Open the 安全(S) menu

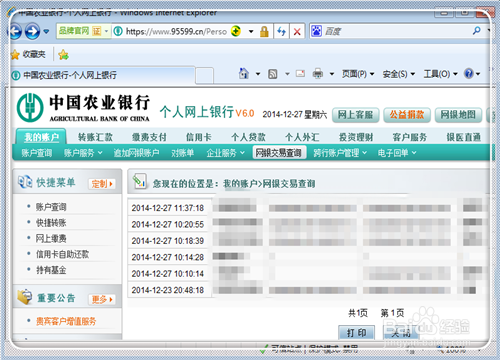[399, 74]
